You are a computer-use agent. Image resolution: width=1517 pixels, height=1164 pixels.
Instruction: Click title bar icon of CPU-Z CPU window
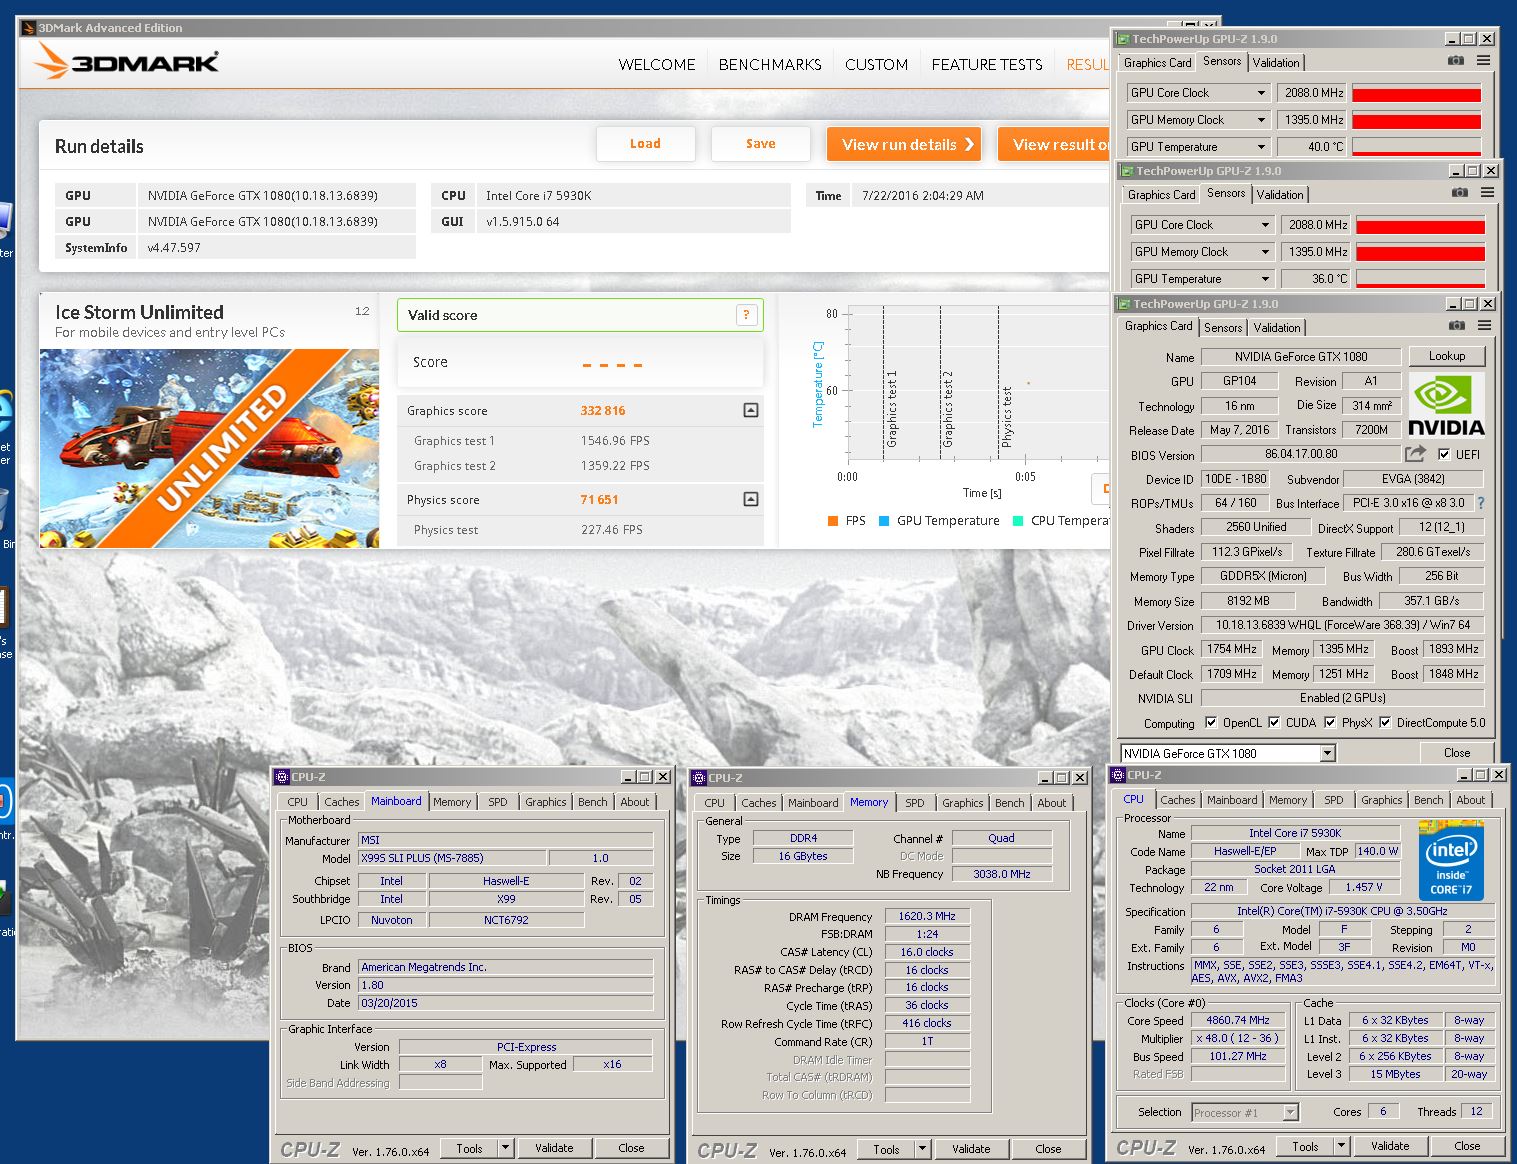[x=1118, y=775]
